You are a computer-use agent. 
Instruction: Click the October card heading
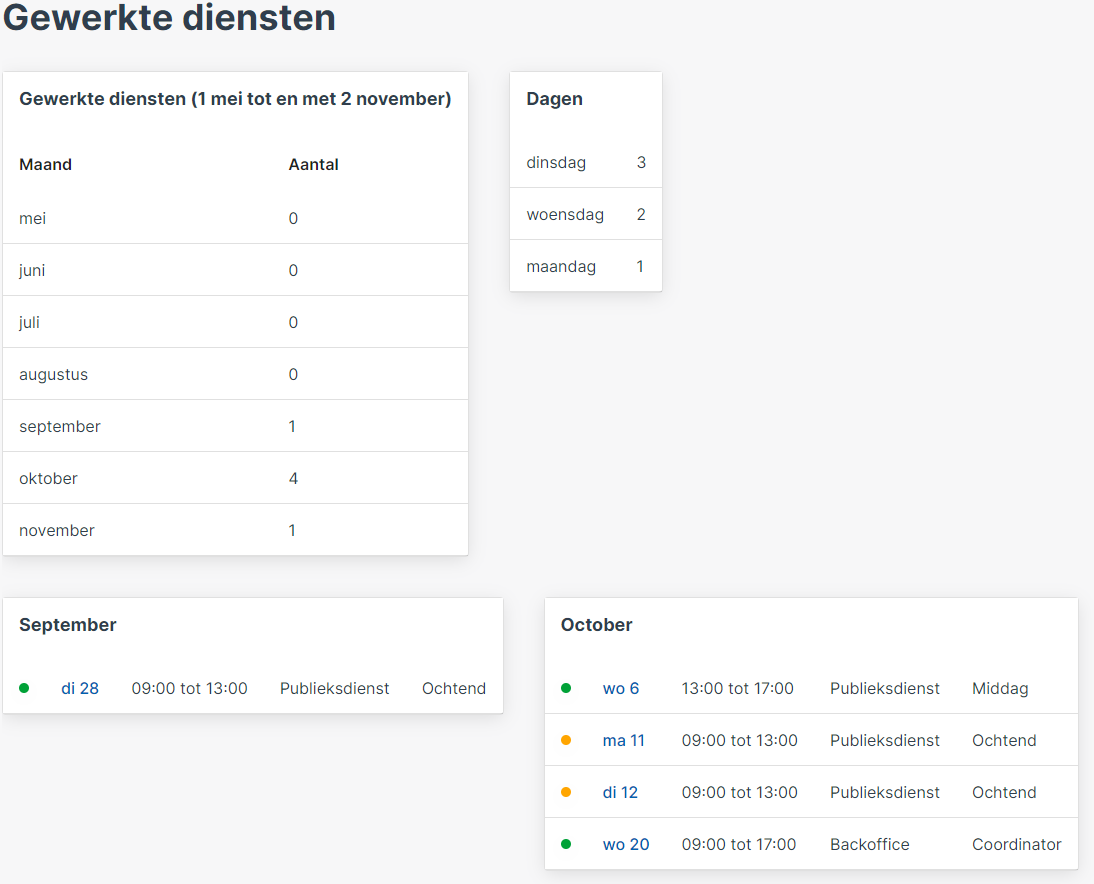coord(597,624)
